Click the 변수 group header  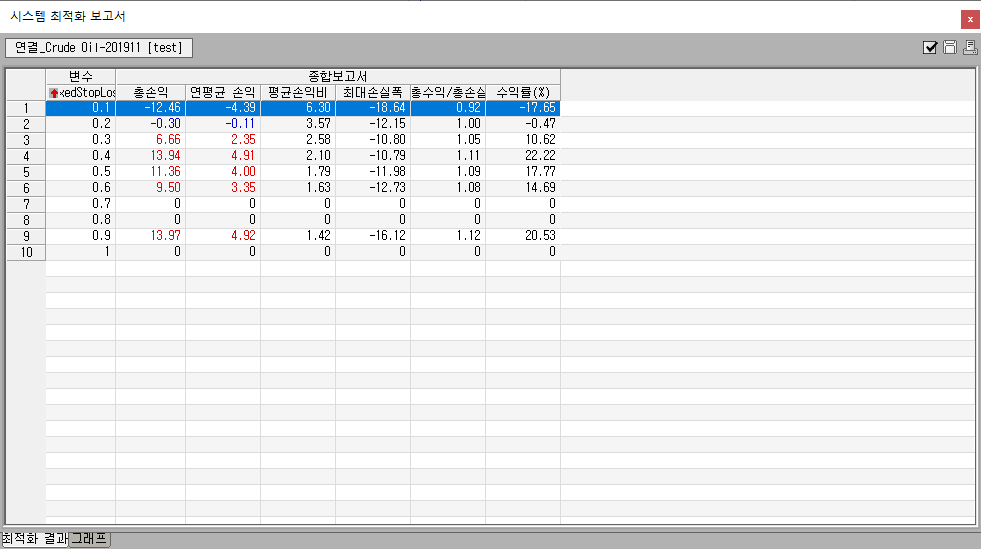pos(80,76)
